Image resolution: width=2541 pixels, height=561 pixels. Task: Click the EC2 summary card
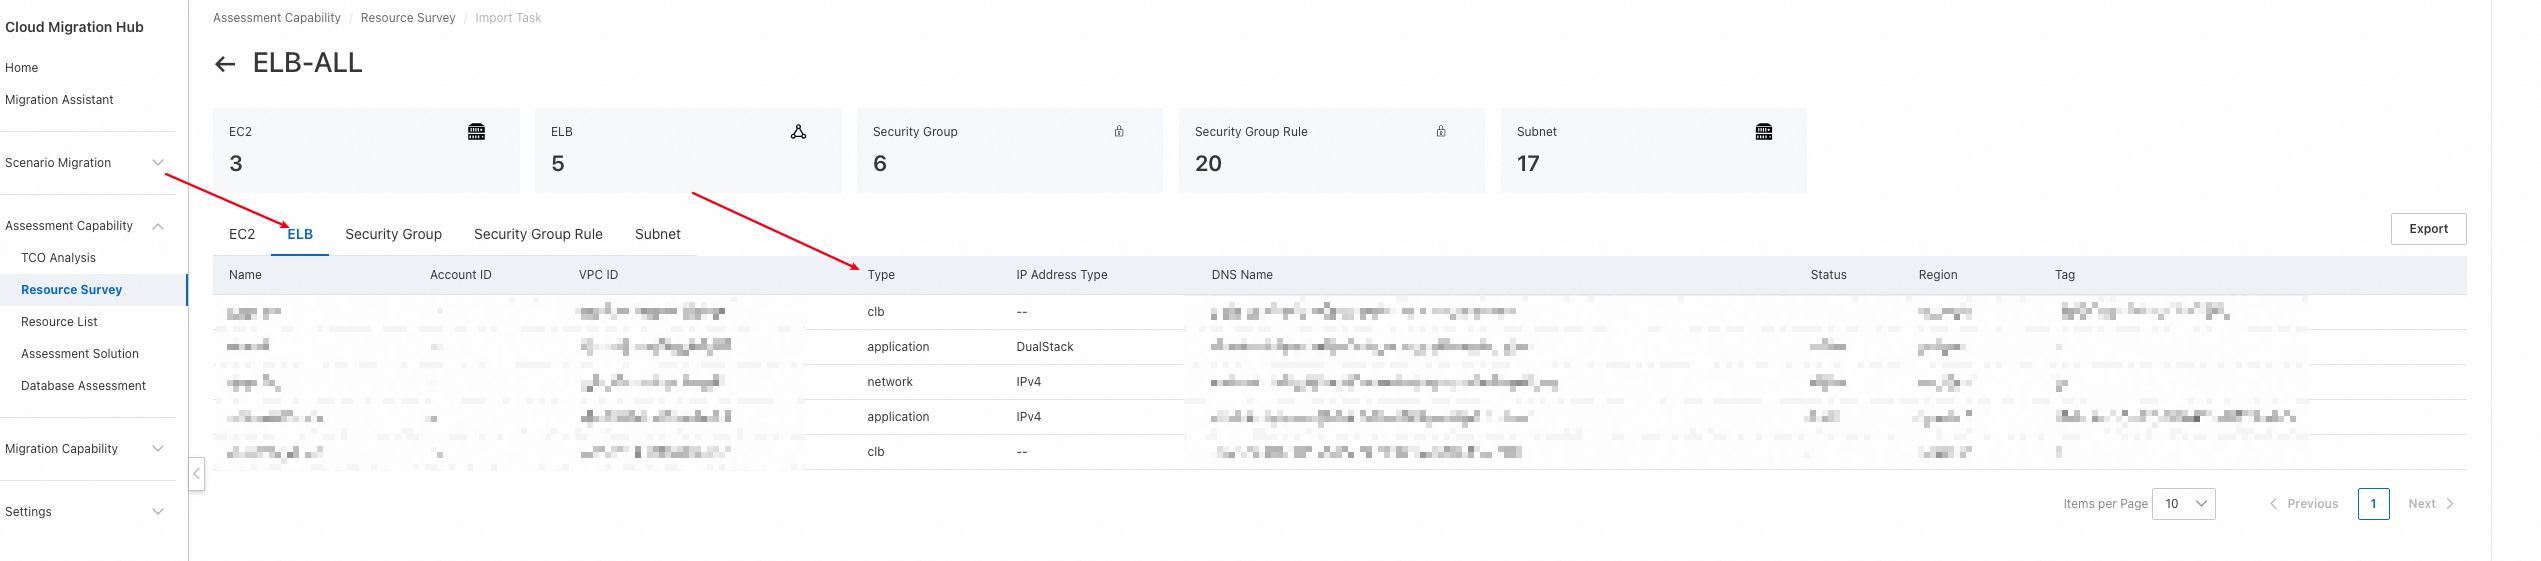366,150
